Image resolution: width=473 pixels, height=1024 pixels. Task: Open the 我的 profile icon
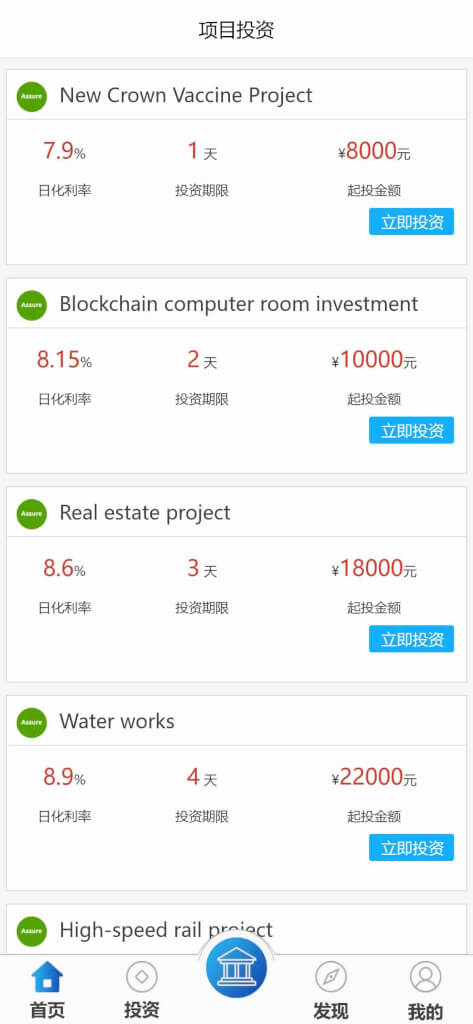[425, 977]
